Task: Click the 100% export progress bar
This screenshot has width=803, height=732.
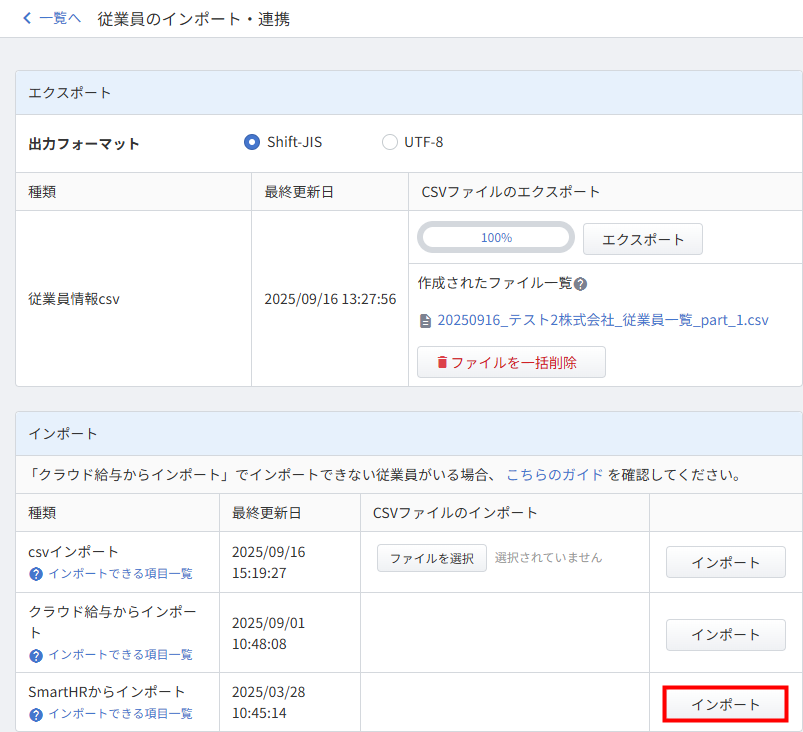Action: pyautogui.click(x=496, y=238)
